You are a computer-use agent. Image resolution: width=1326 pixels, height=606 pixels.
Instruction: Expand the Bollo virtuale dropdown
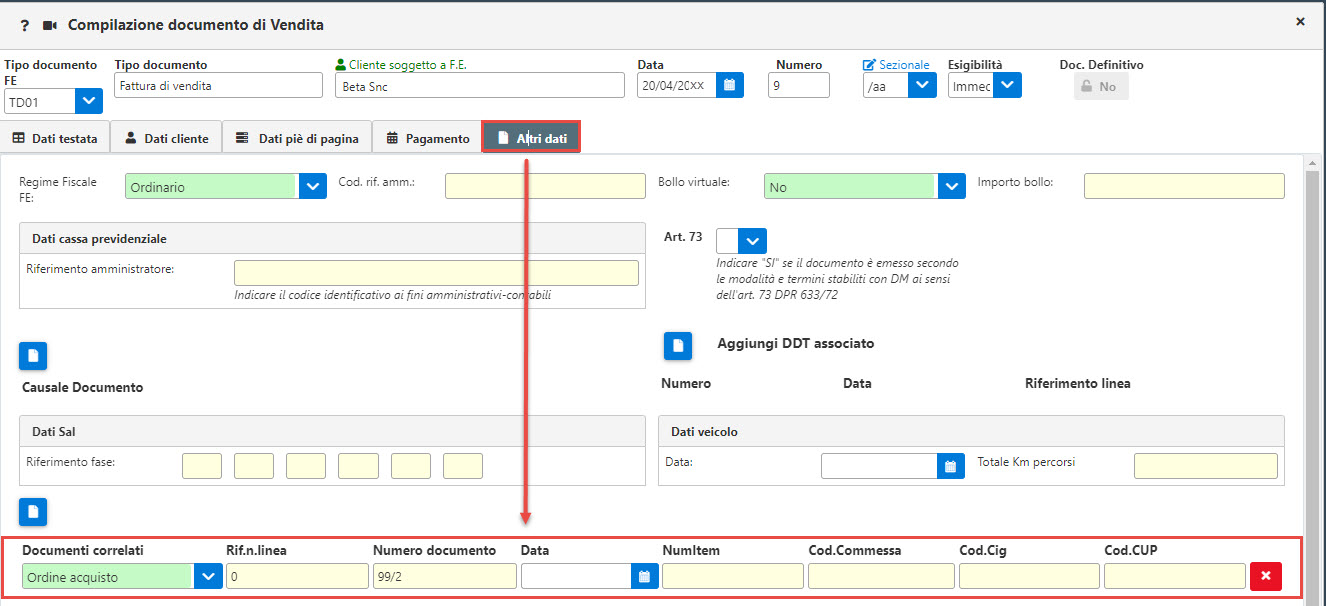(951, 187)
